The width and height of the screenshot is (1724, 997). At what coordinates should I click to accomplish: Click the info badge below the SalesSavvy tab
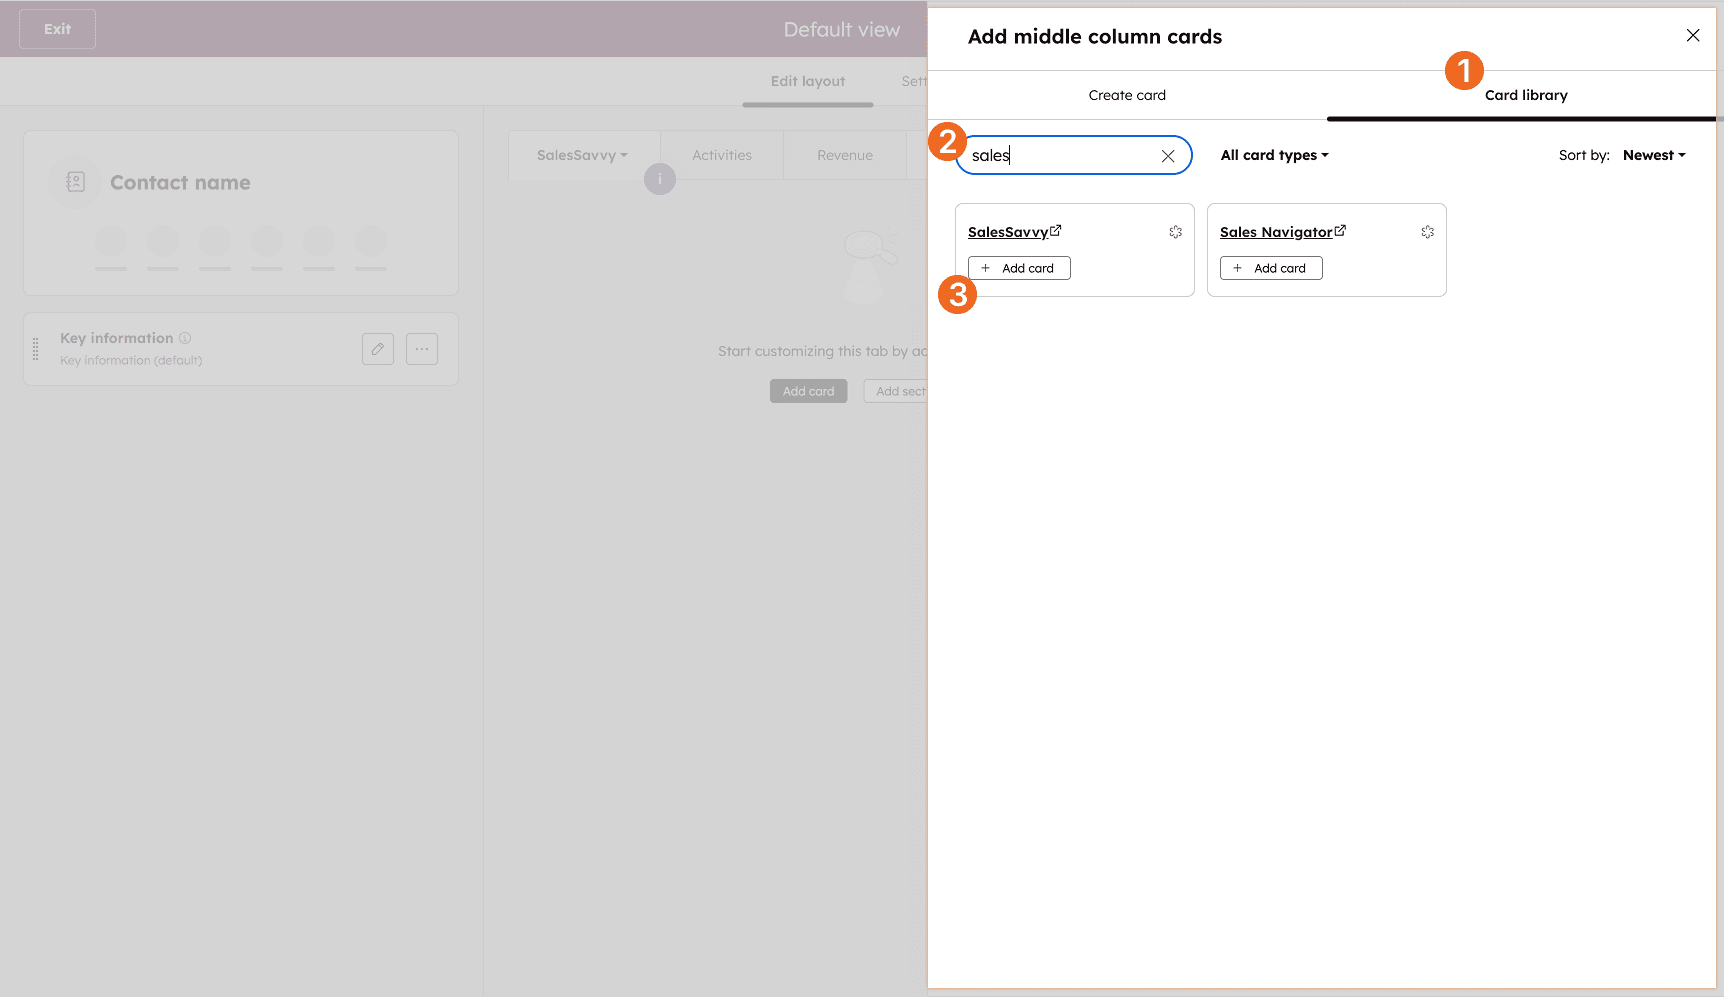click(x=660, y=179)
